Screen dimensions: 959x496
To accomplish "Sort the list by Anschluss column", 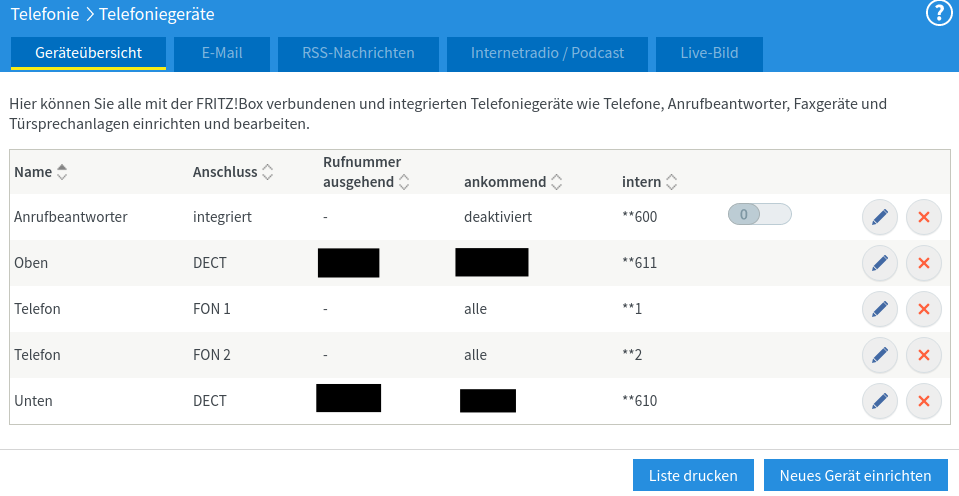I will click(x=232, y=172).
